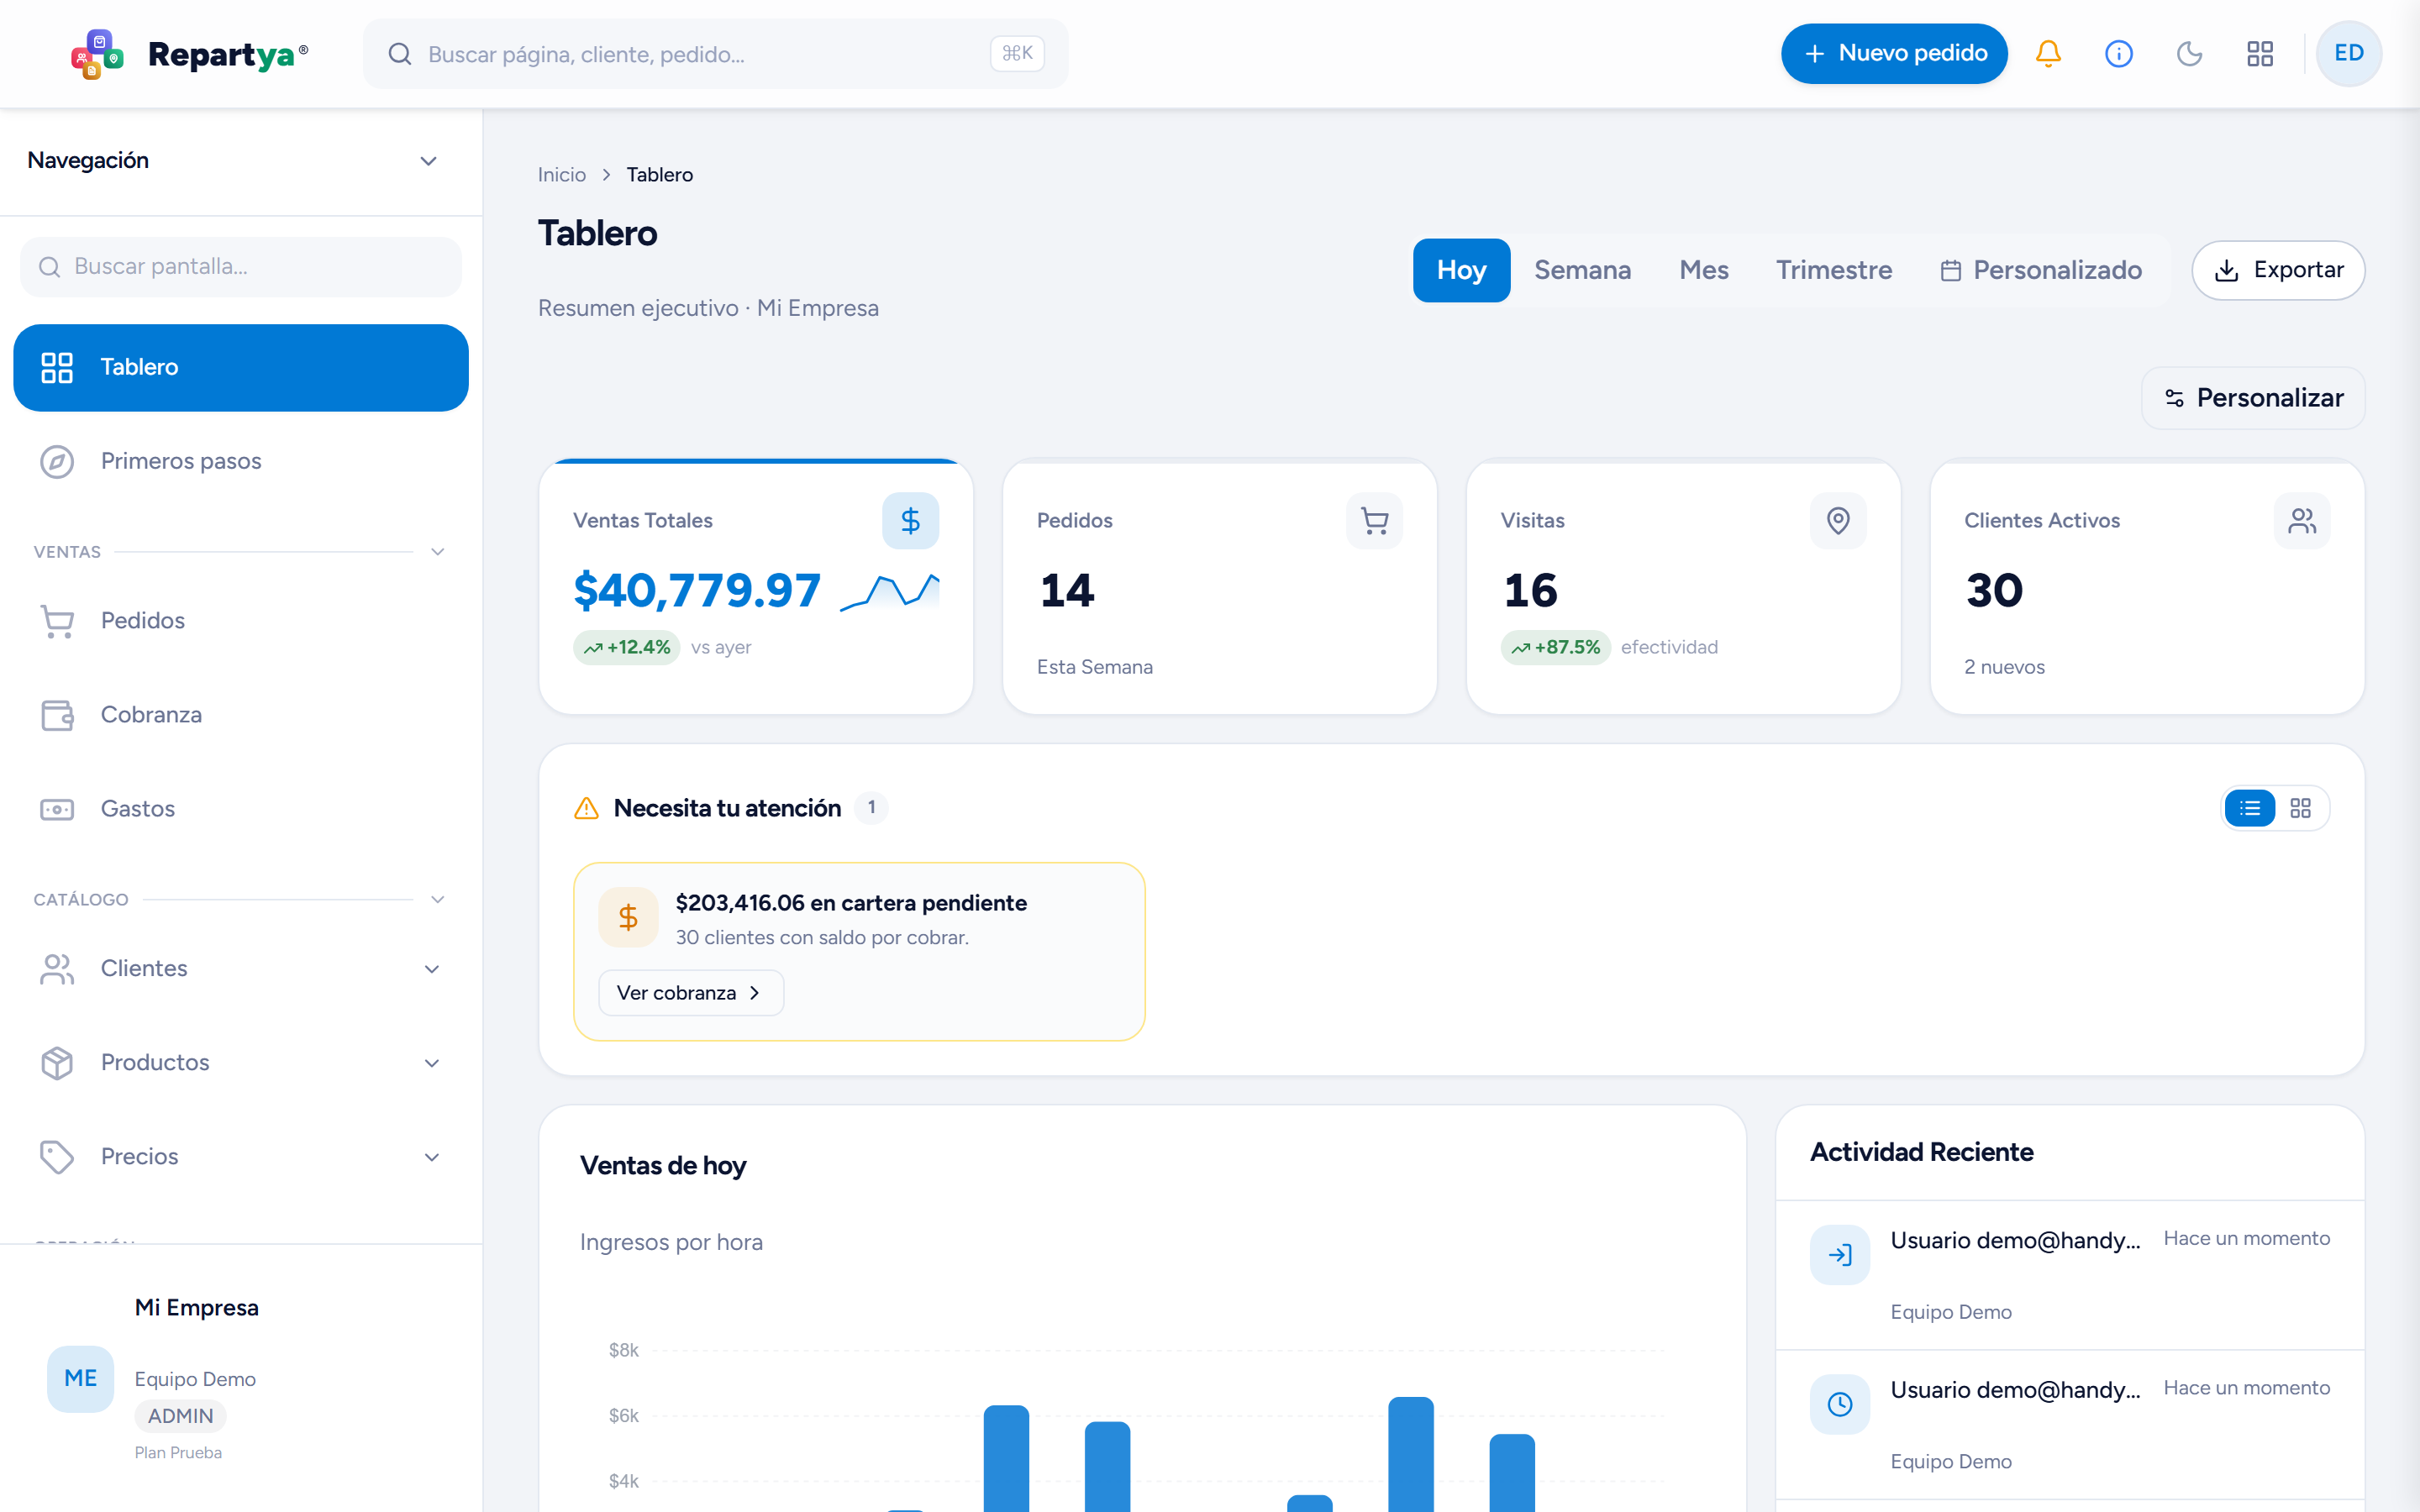Image resolution: width=2420 pixels, height=1512 pixels.
Task: Collapse the VENTAS section
Action: [437, 552]
